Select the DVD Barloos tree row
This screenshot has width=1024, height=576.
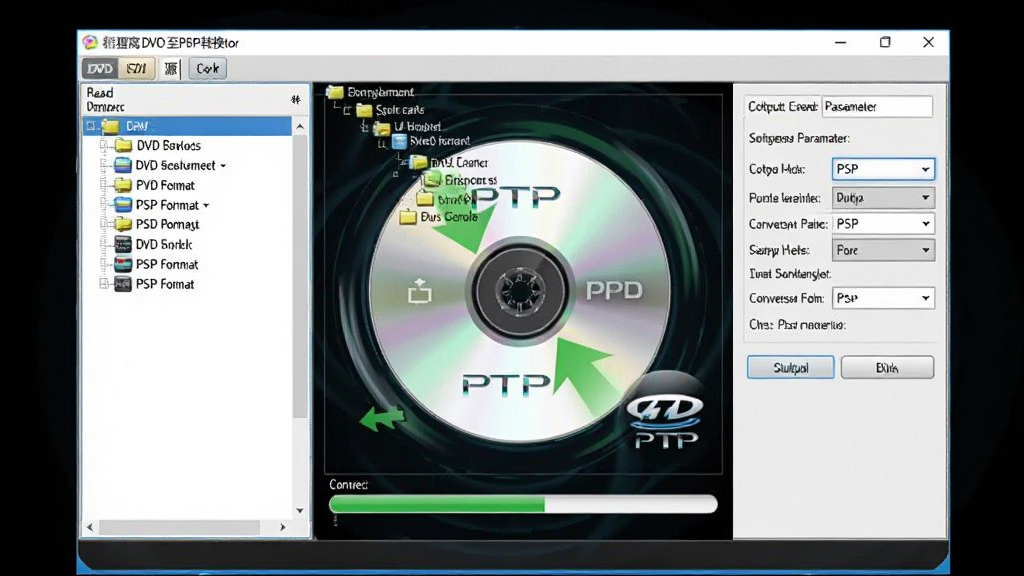tap(168, 146)
